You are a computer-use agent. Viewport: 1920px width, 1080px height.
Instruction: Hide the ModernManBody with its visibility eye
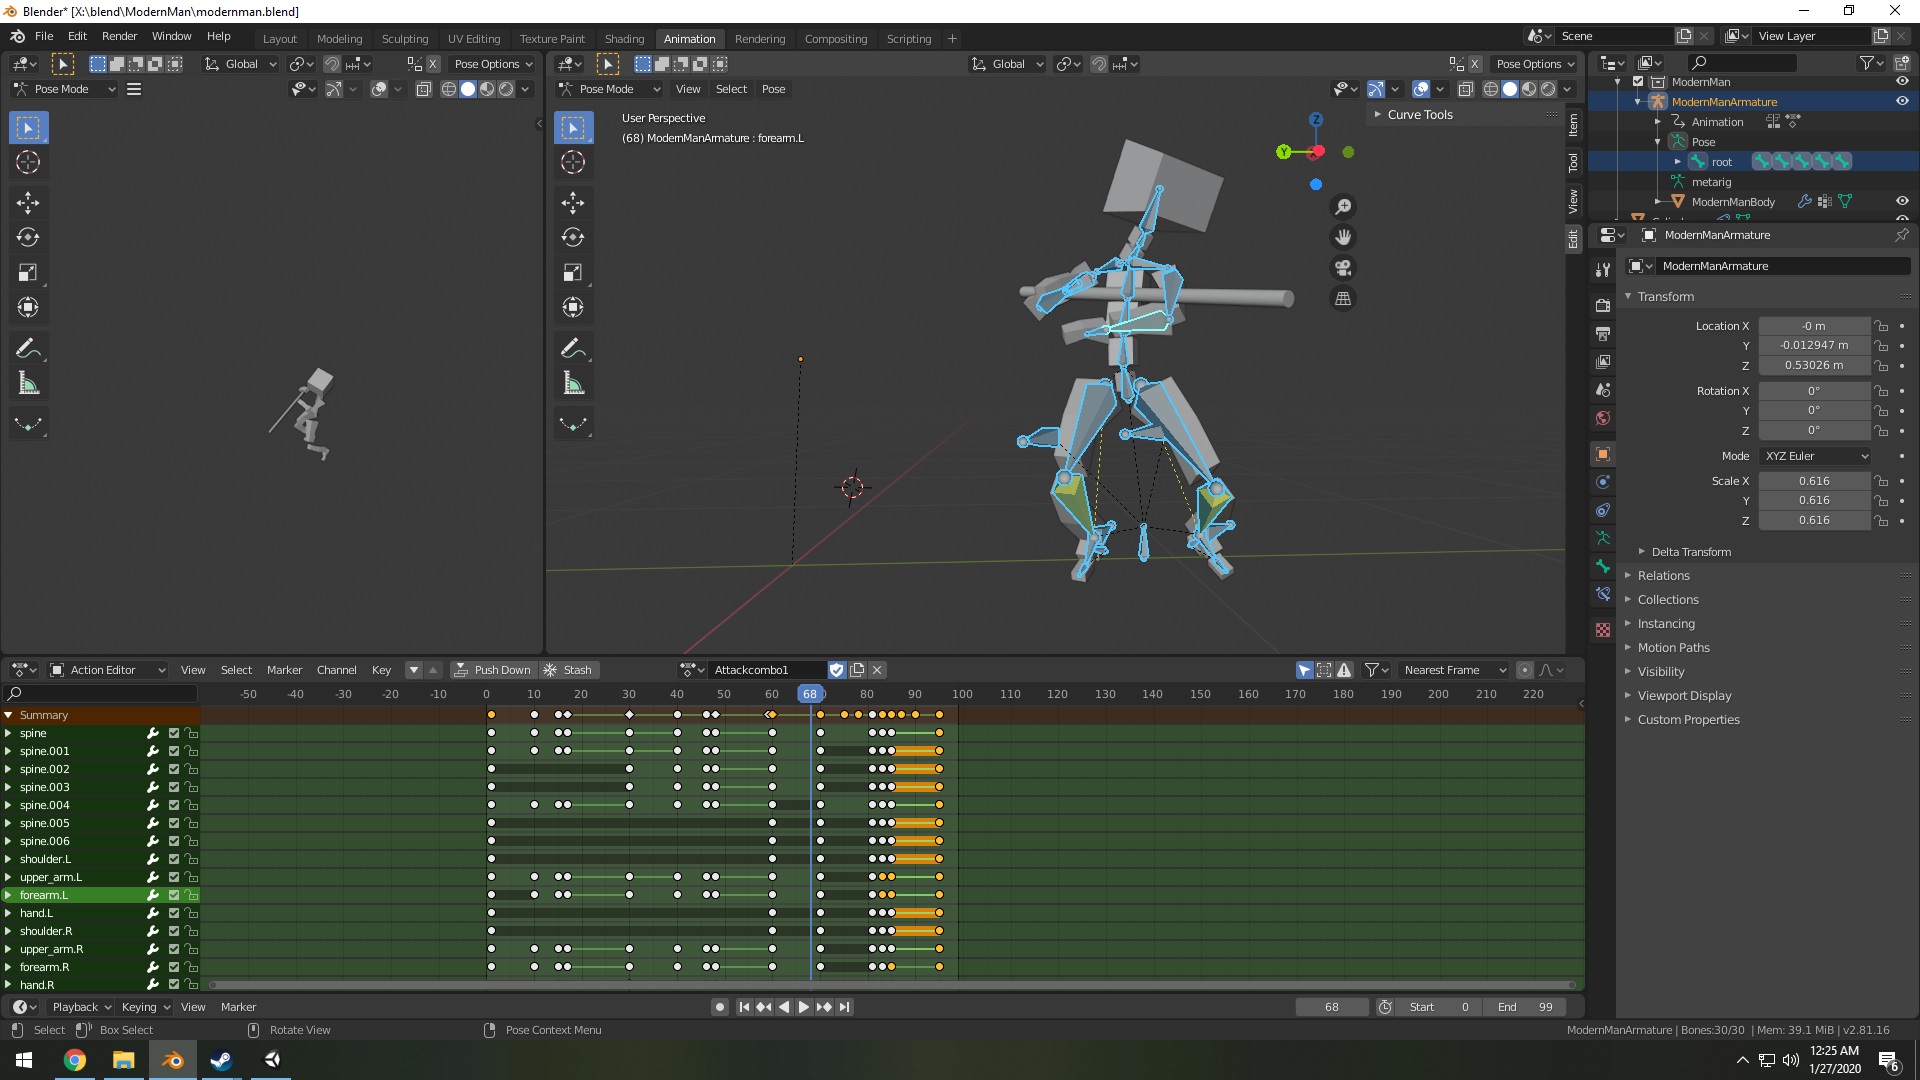[x=1901, y=201]
